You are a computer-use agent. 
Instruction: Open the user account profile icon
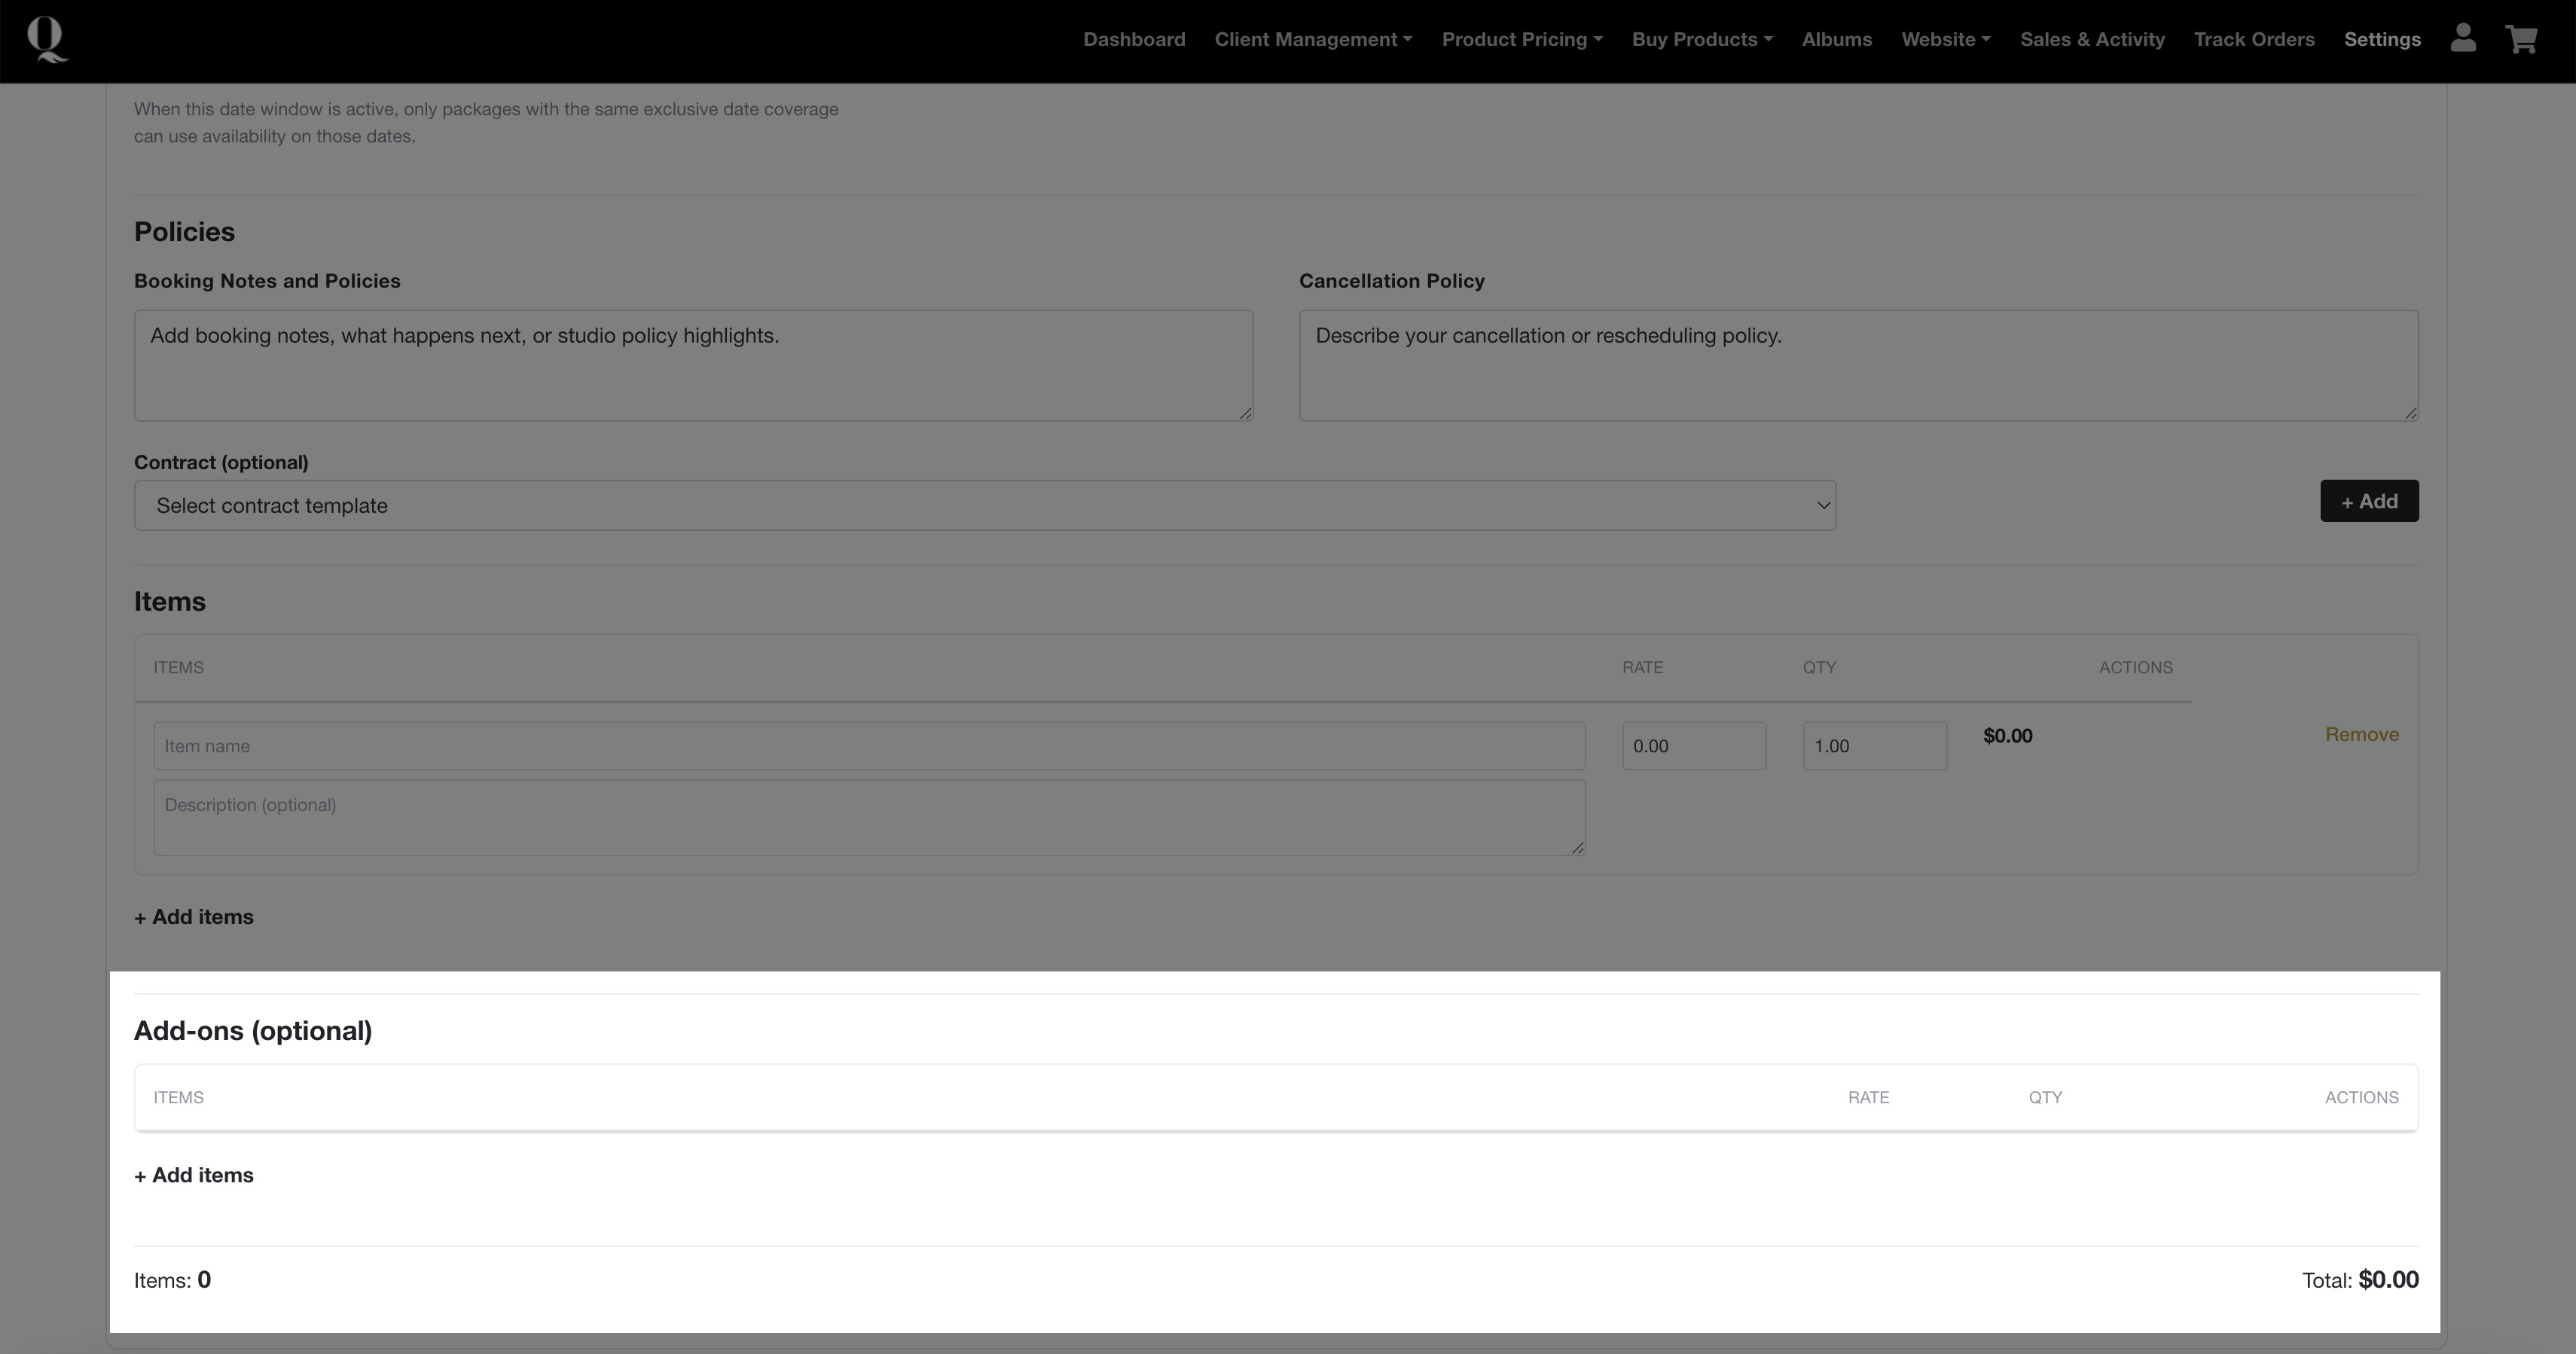click(x=2463, y=39)
